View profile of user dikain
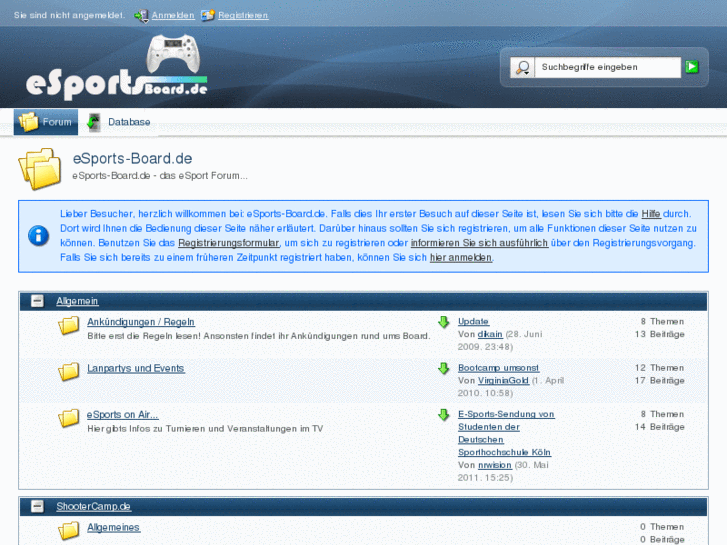The width and height of the screenshot is (727, 545). (490, 334)
